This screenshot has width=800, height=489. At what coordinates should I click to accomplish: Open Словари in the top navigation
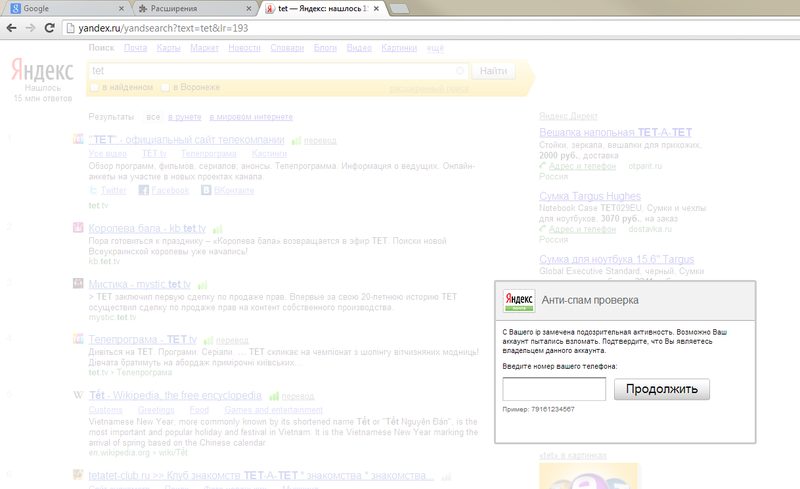pyautogui.click(x=287, y=48)
